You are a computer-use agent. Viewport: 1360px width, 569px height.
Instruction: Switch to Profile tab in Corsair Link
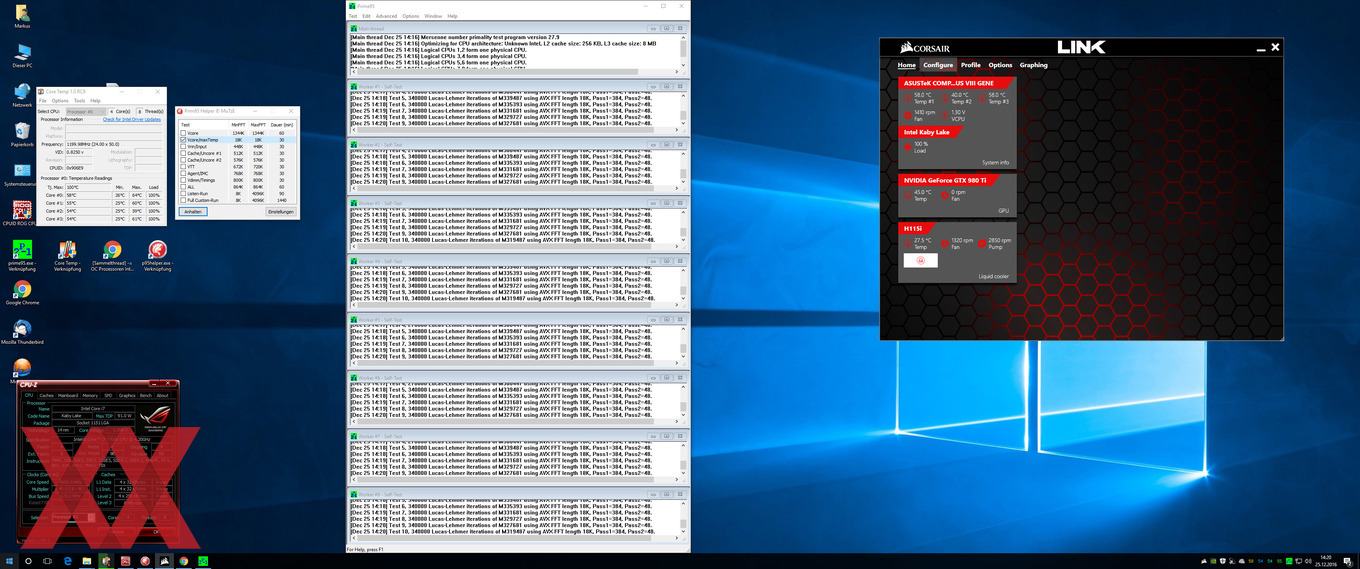[971, 65]
